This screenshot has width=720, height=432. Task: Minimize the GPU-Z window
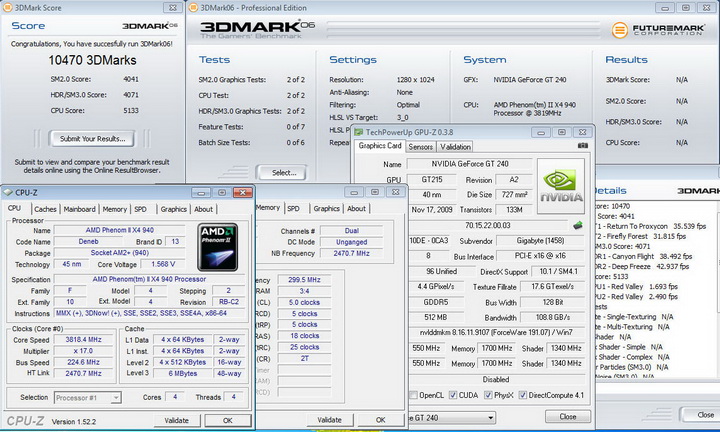click(x=540, y=133)
